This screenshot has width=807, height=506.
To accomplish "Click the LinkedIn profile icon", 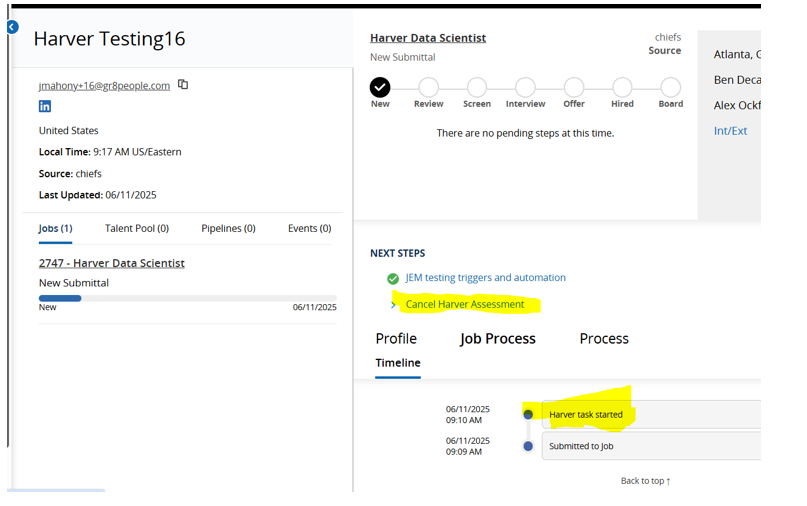I will click(x=45, y=107).
